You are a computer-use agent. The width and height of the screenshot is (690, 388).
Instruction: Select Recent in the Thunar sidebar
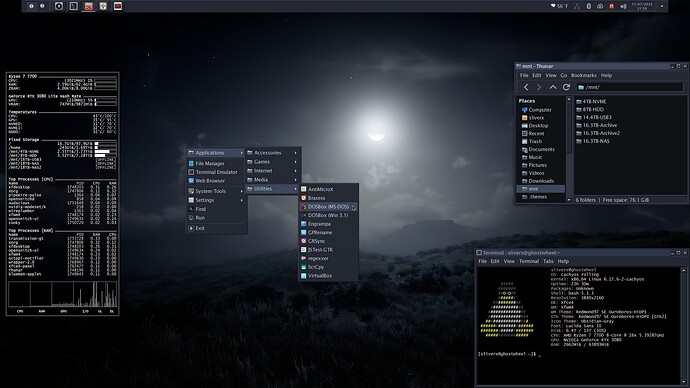[x=541, y=134]
